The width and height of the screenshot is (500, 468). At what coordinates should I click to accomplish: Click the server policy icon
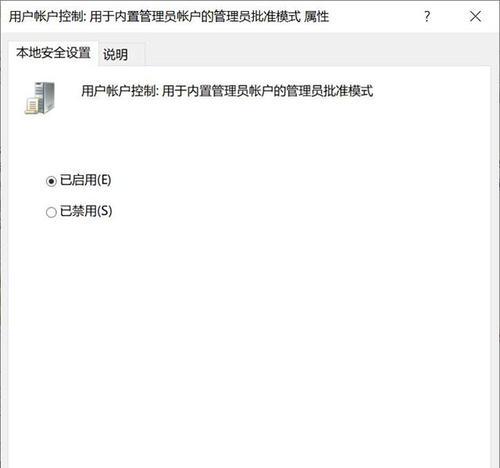(x=40, y=98)
